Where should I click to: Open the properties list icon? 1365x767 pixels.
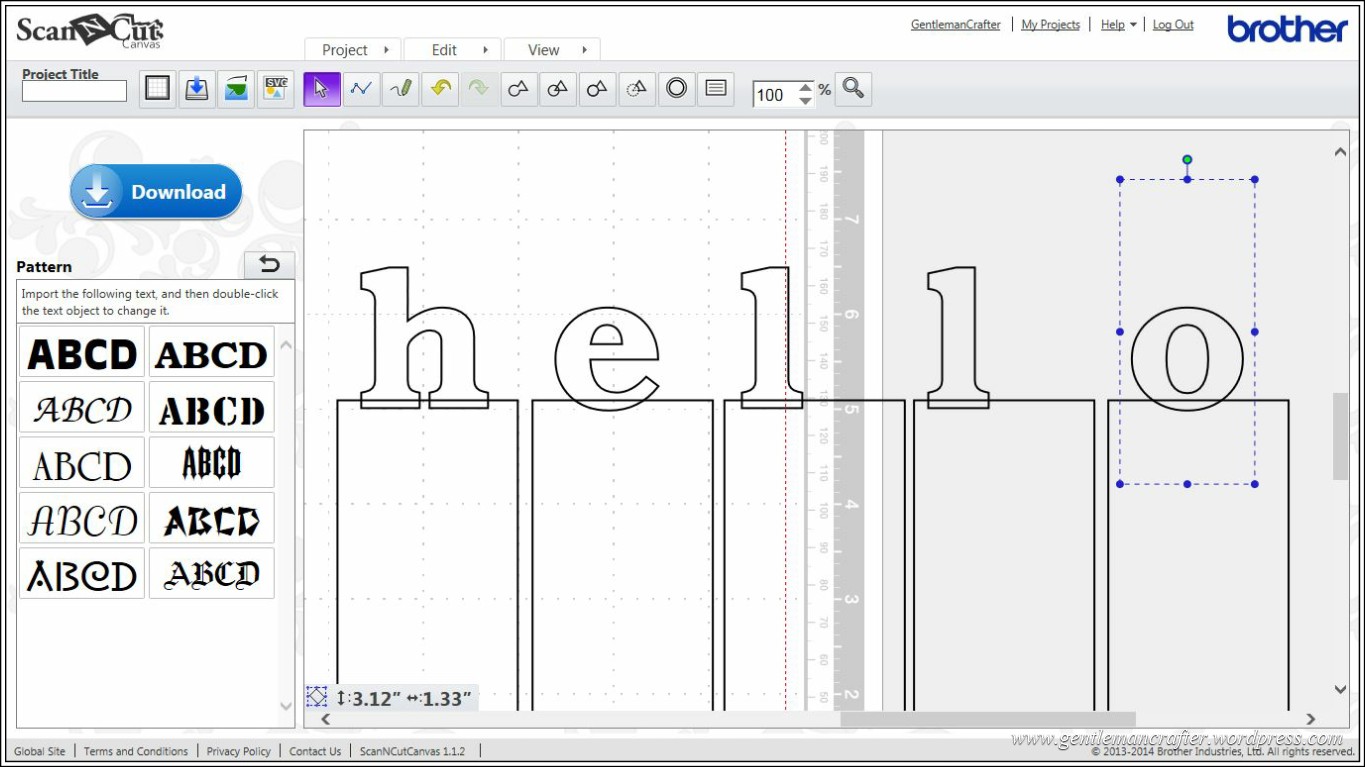coord(716,89)
